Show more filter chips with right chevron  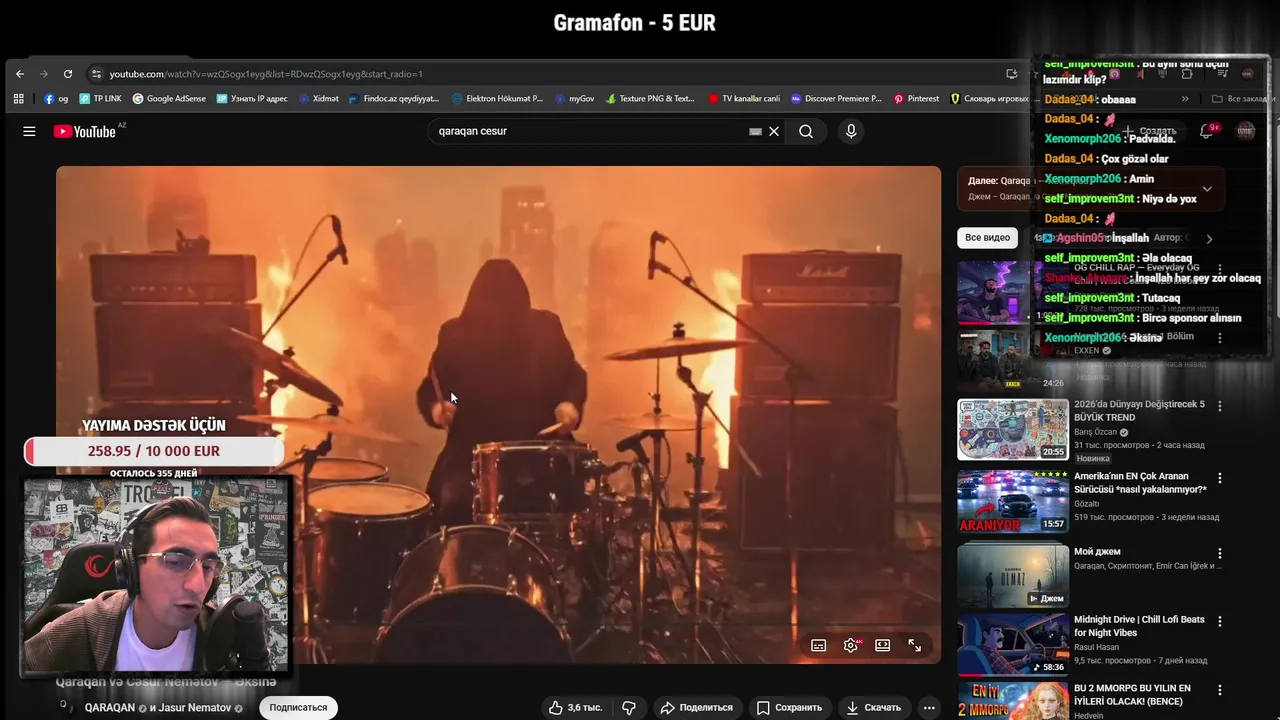coord(1209,238)
